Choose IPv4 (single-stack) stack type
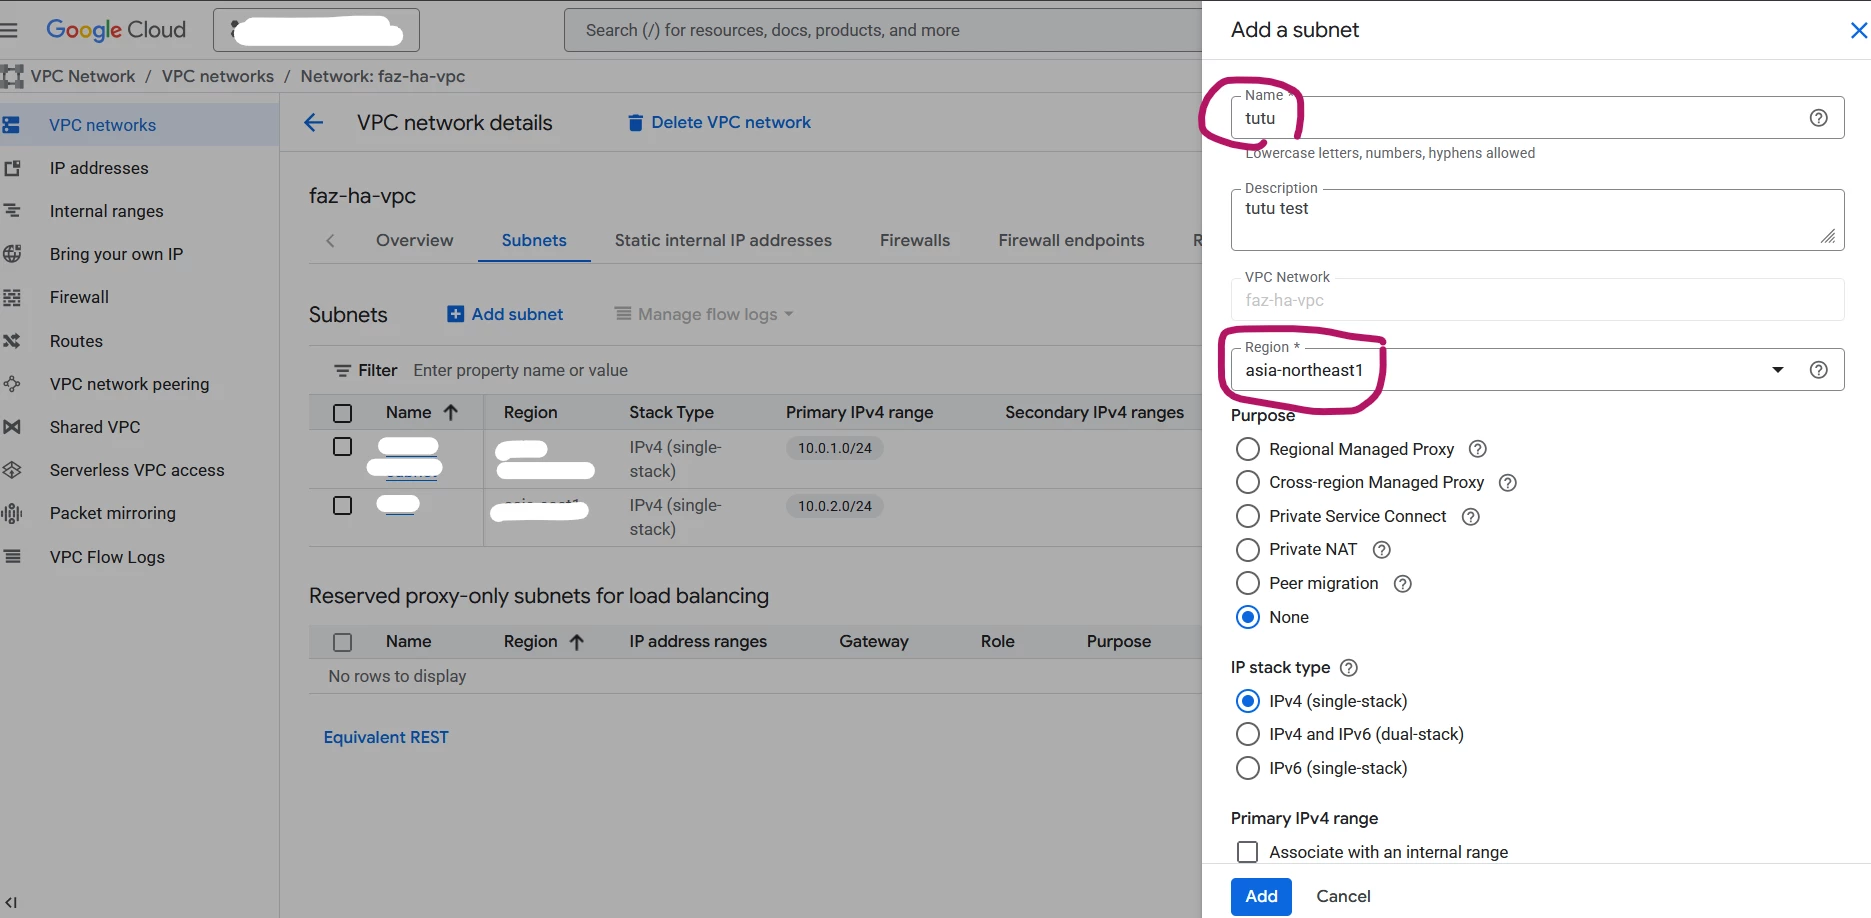 point(1248,701)
